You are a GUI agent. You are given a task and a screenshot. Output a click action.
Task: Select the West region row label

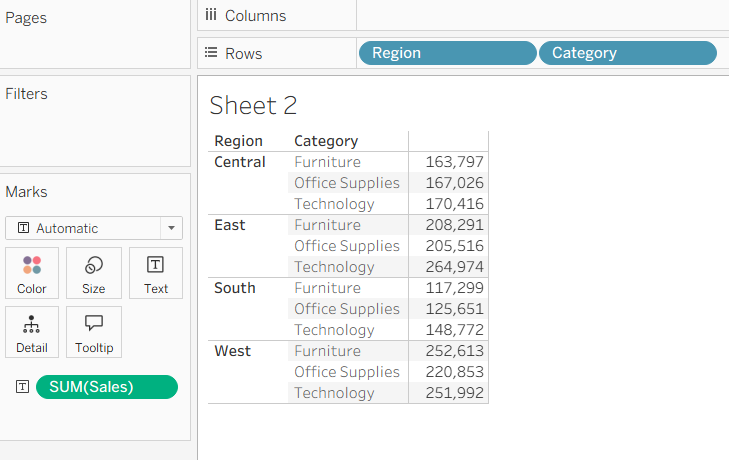tap(233, 351)
